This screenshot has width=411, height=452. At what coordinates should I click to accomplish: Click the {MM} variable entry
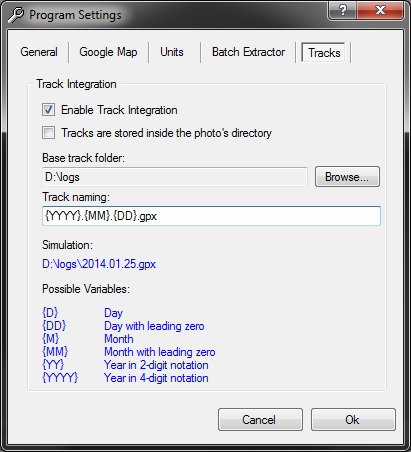click(55, 352)
